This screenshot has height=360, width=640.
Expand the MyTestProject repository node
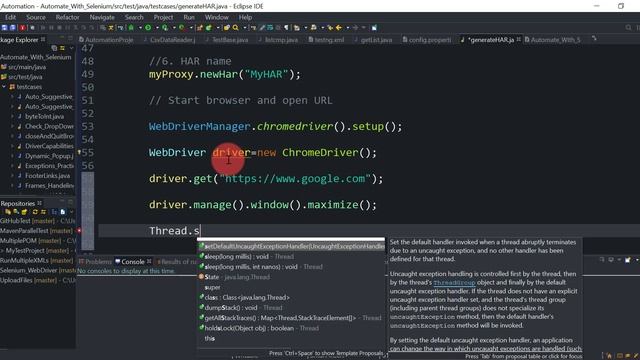click(2, 251)
